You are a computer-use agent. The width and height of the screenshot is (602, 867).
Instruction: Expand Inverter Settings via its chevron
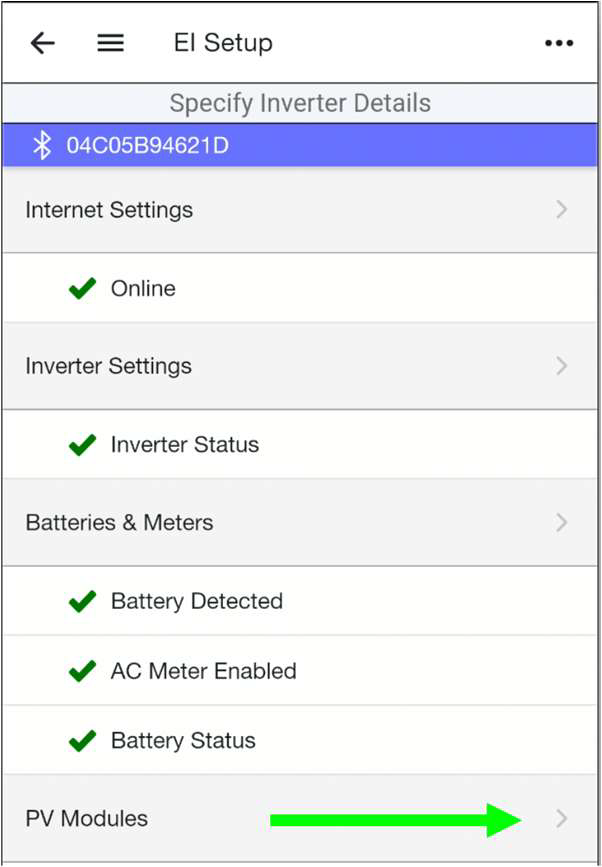(562, 365)
